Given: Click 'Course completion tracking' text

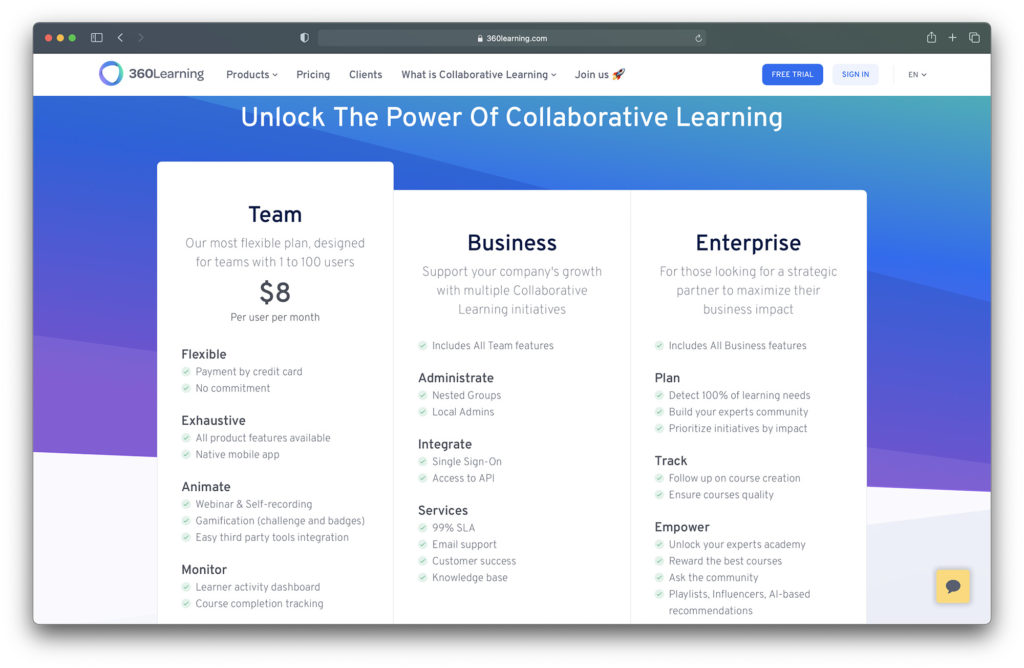Looking at the screenshot, I should click(259, 603).
